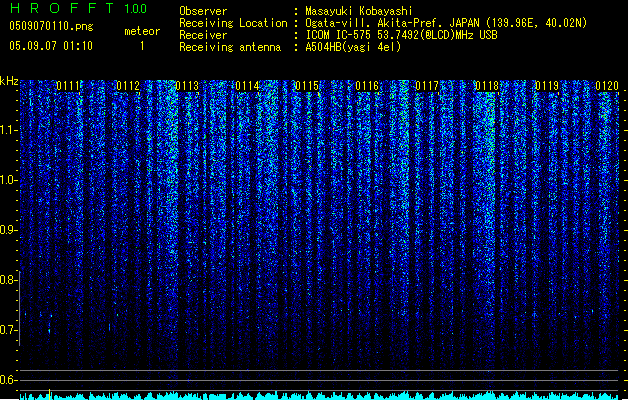This screenshot has height=400, width=629.
Task: Click the meteor count value 1
Action: [142, 46]
